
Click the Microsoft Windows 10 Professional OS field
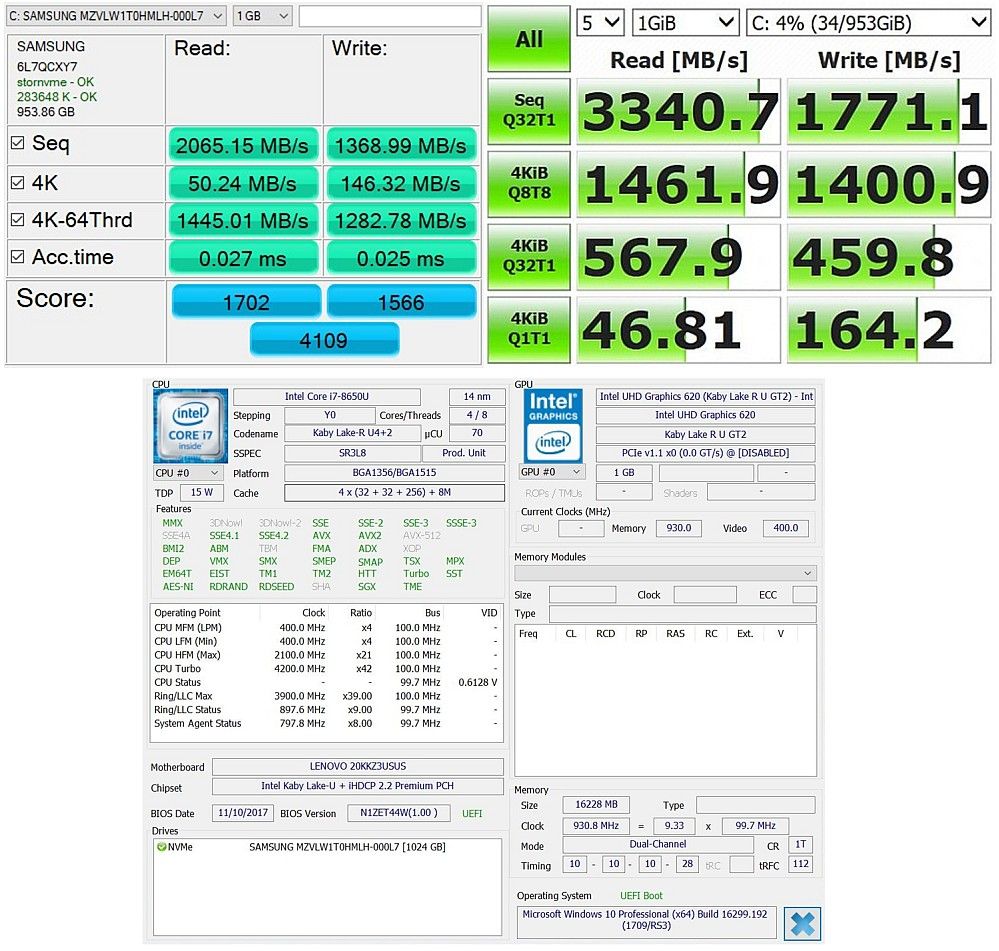(x=647, y=920)
